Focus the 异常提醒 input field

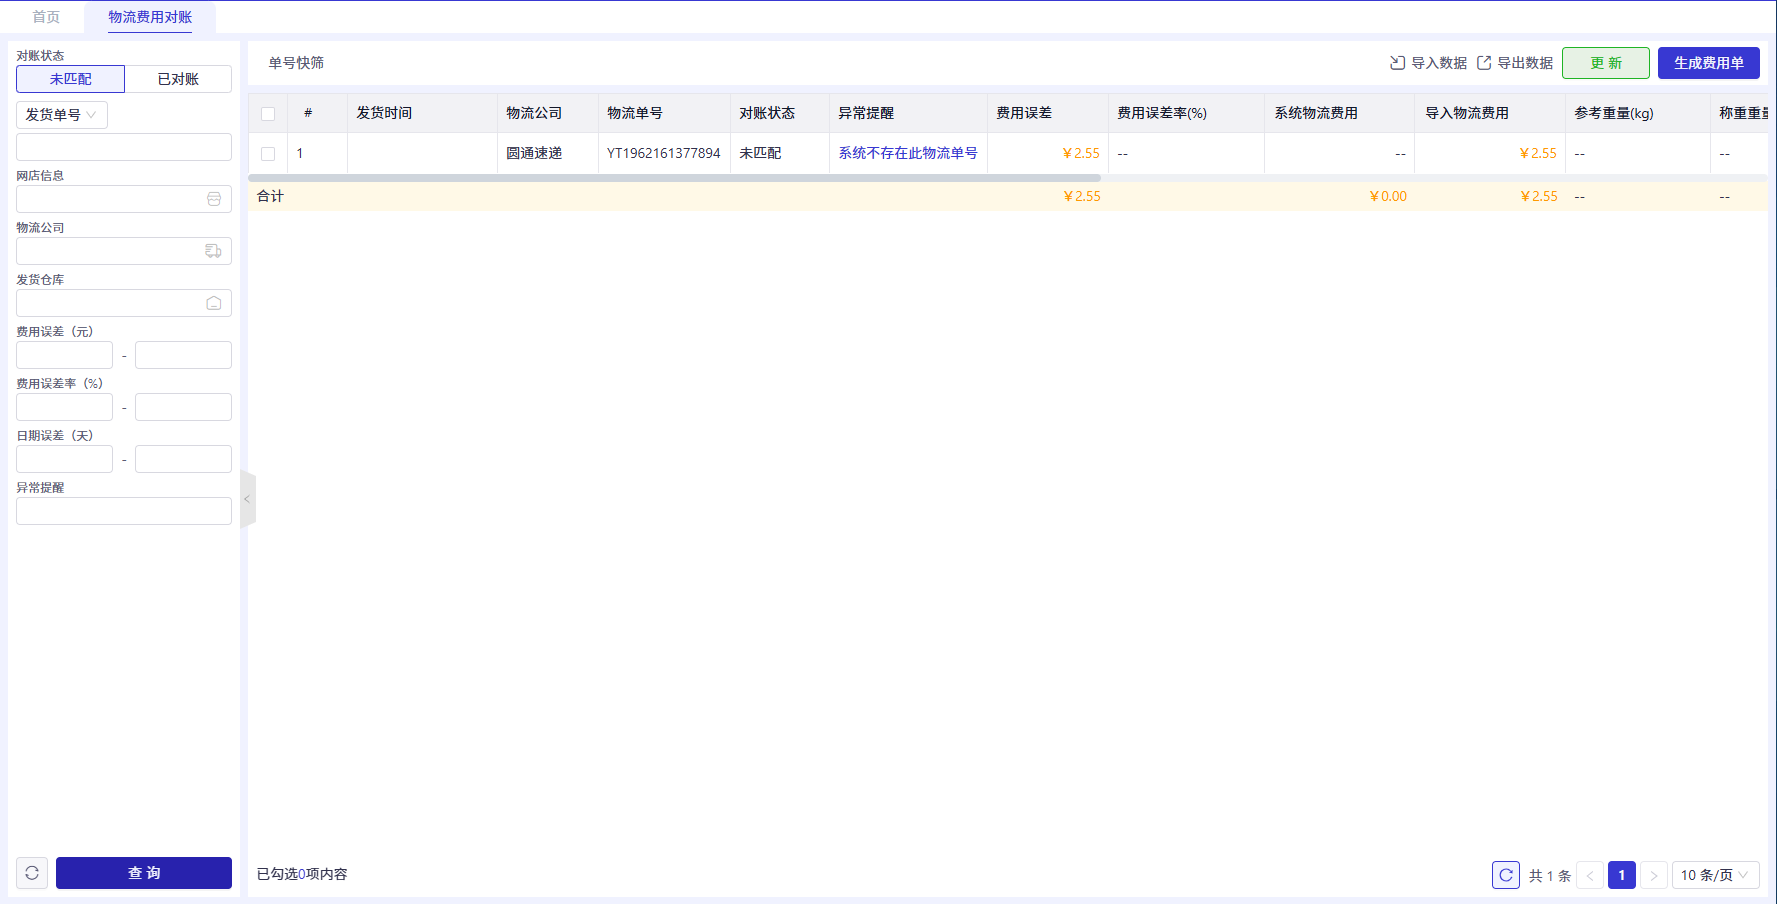124,511
